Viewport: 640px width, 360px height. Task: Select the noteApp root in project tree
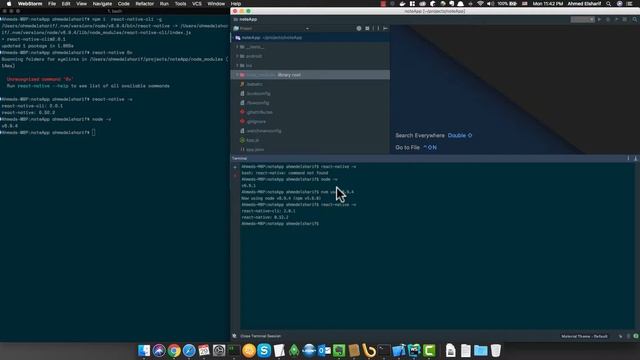tap(311, 38)
